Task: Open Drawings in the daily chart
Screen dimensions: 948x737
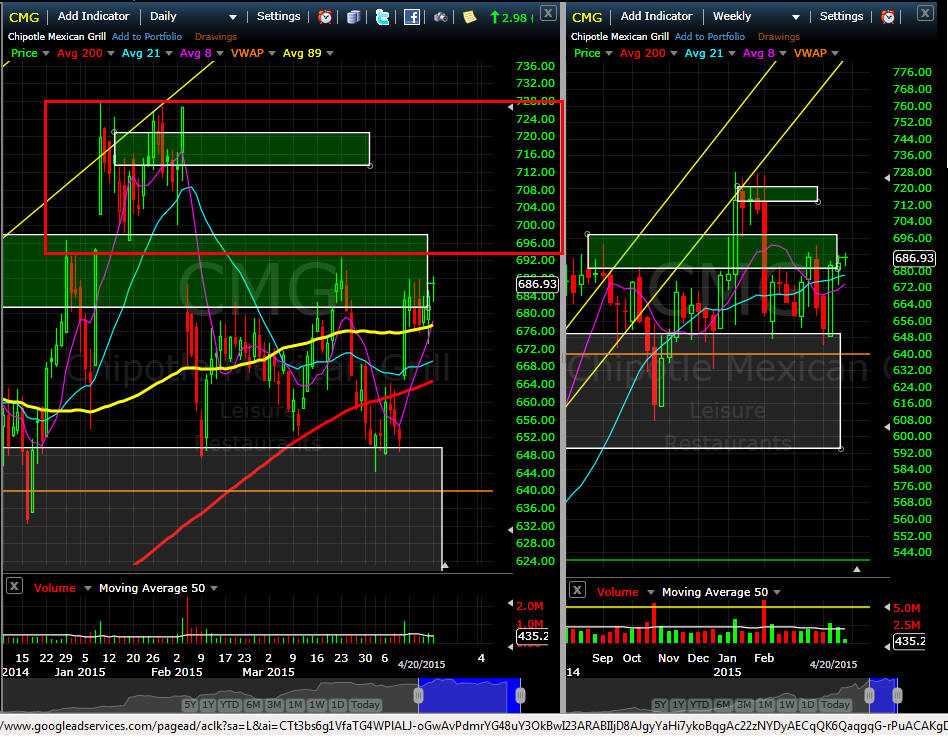Action: point(216,37)
